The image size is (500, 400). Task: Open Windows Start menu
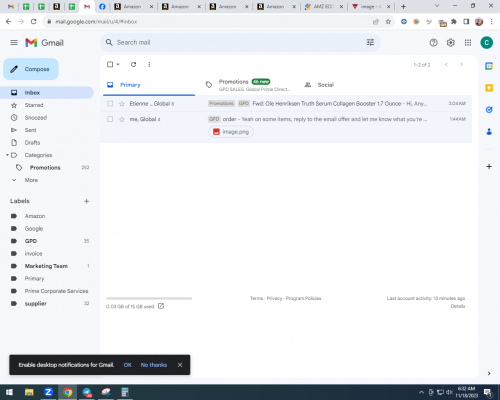[9, 392]
